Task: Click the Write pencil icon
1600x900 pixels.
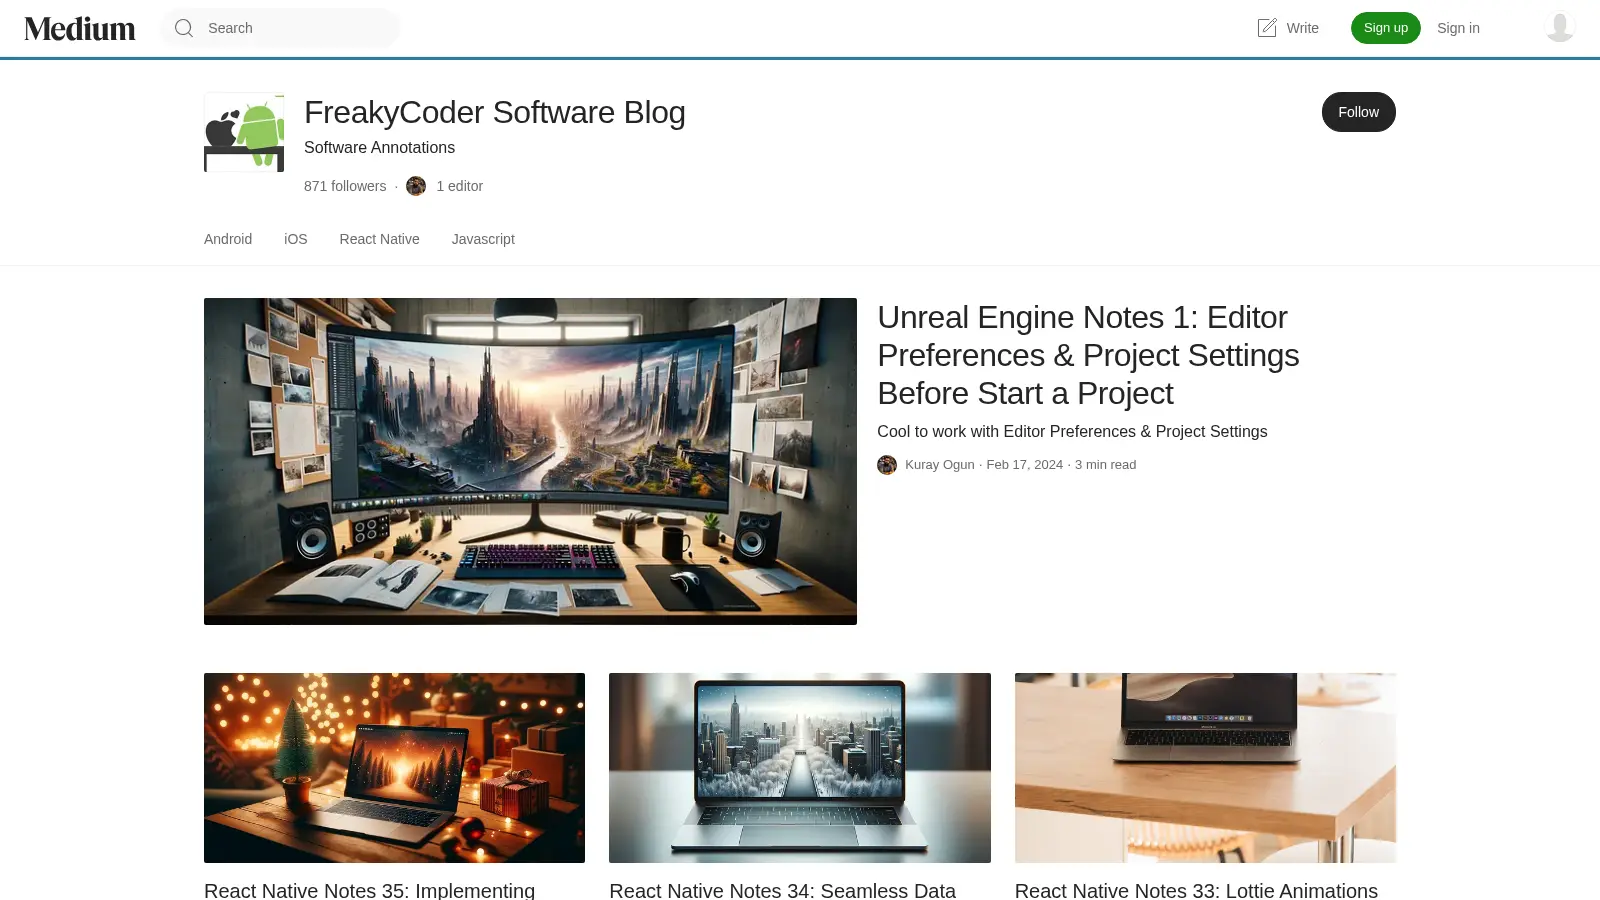Action: 1267,28
